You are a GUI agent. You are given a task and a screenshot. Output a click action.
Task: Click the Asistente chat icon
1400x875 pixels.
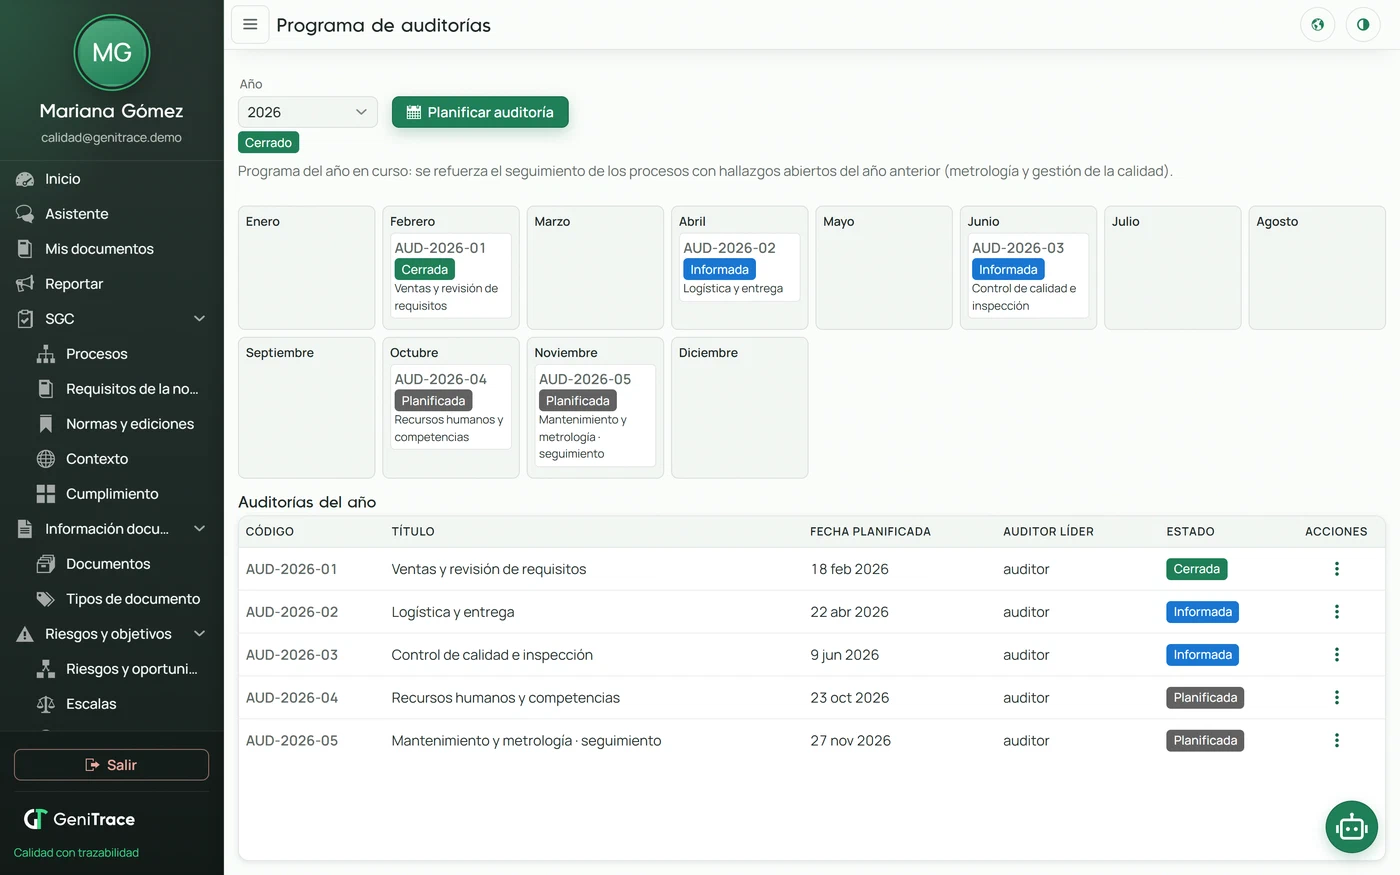coord(25,214)
